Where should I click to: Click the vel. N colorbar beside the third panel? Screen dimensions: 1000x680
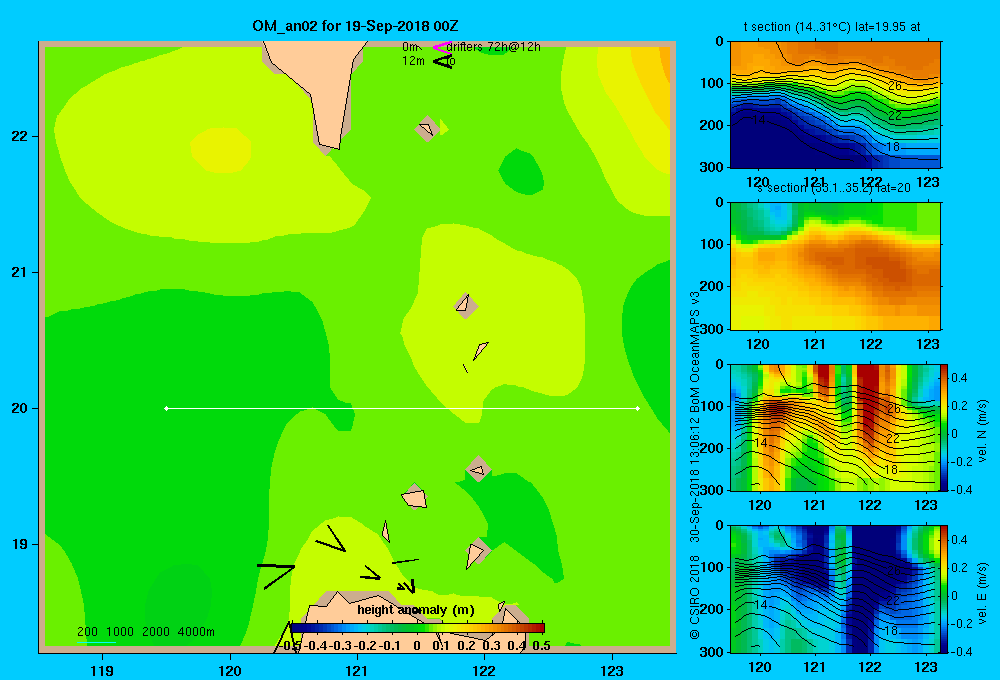[944, 427]
